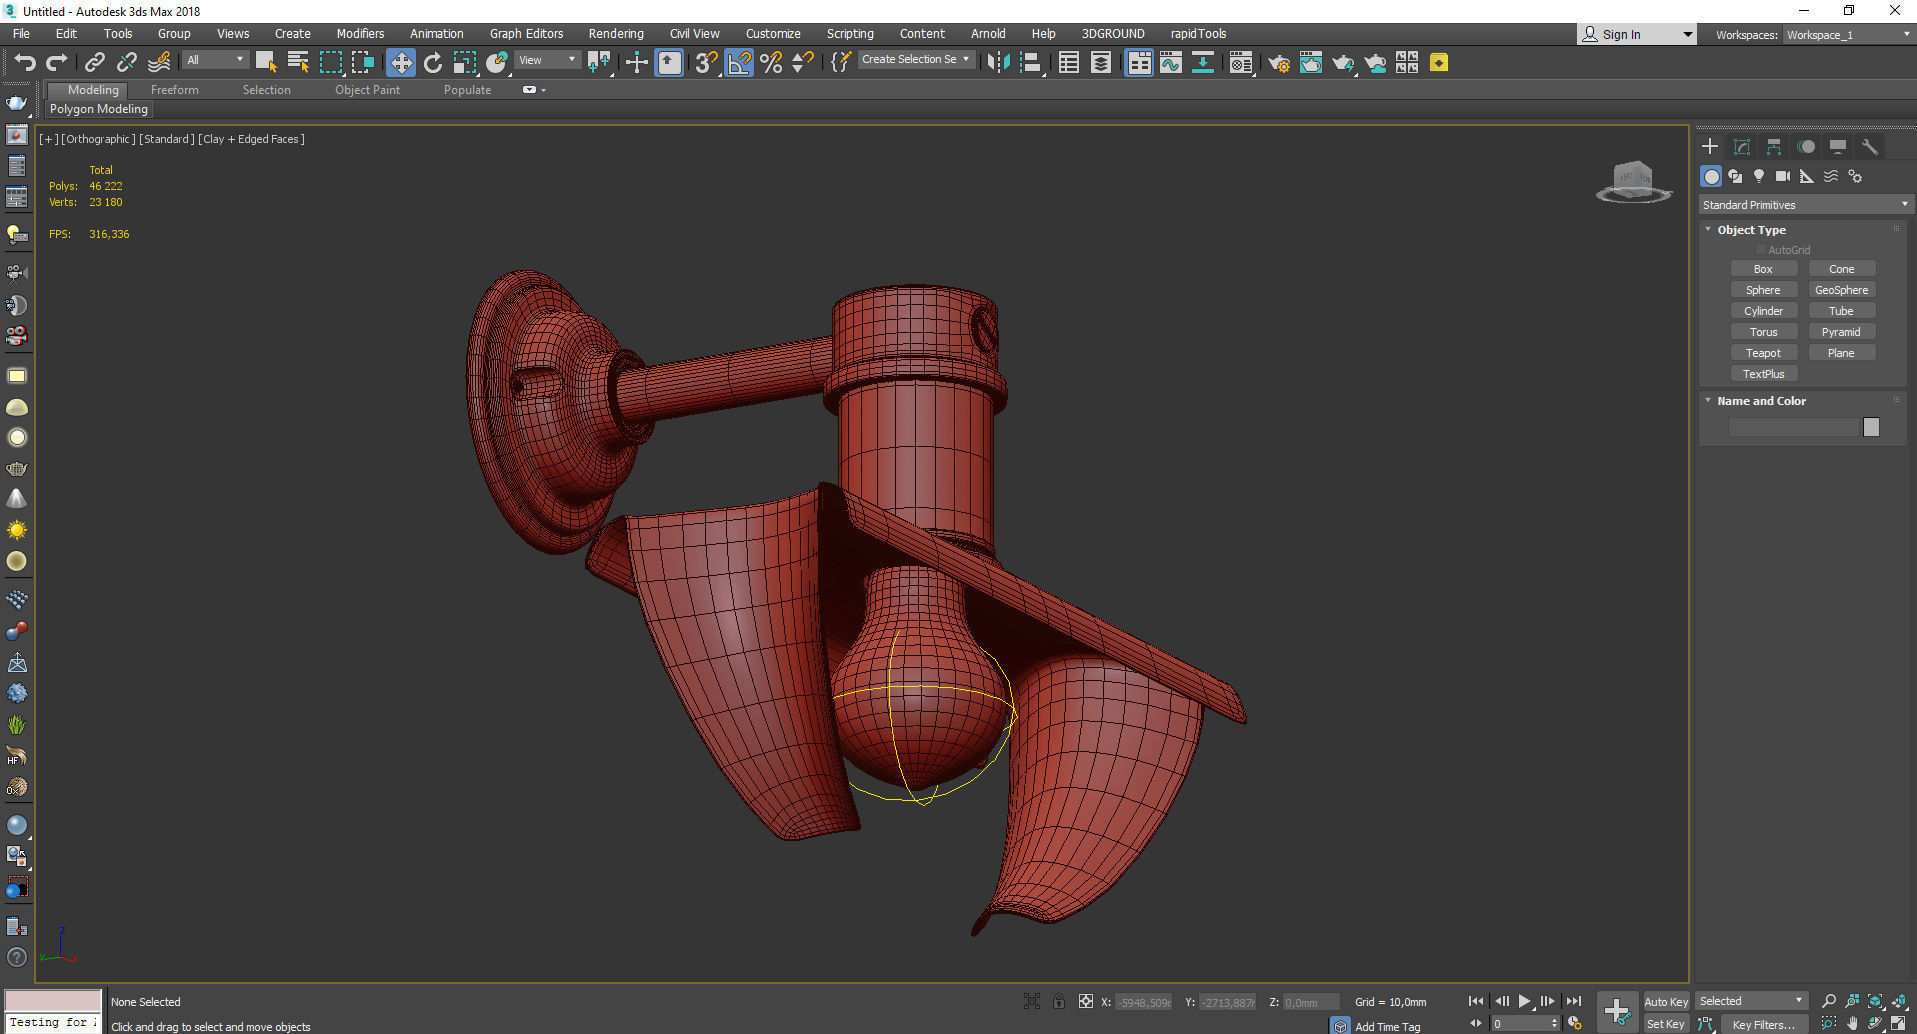Click the Mirror tool icon
1917x1034 pixels.
pyautogui.click(x=997, y=63)
